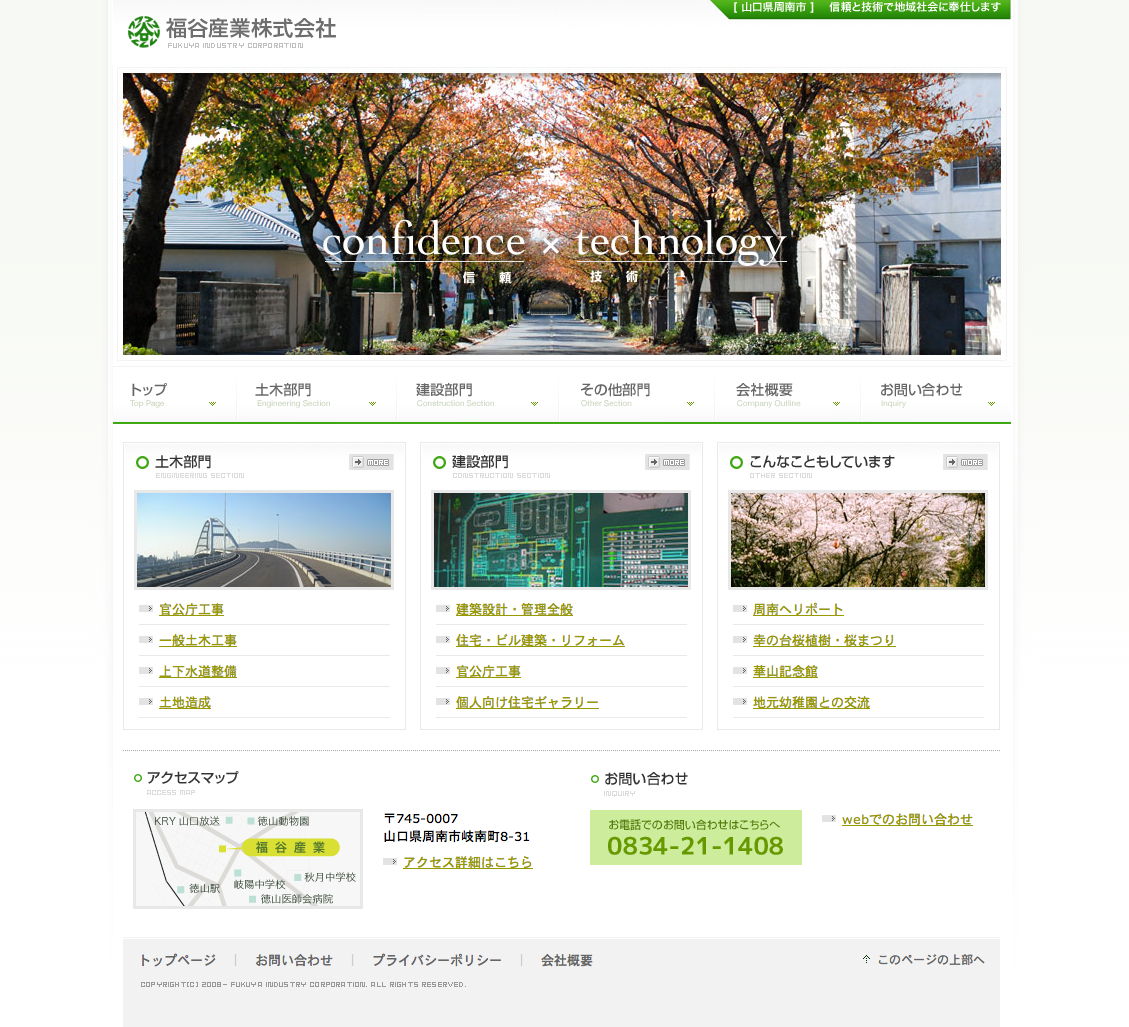Click the cherry blossom photo thumbnail
The image size is (1129, 1027).
click(858, 540)
